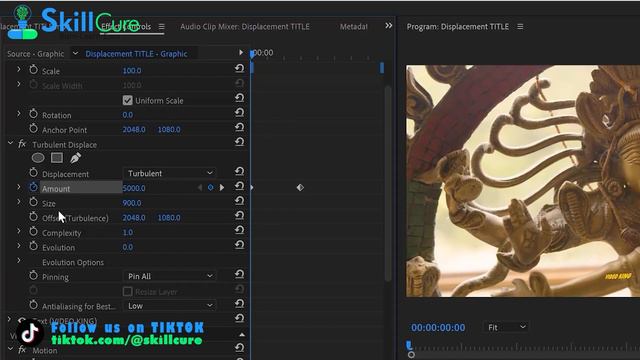Screen dimensions: 640x360
Task: Click the Amount value 5000.0
Action: coord(134,188)
